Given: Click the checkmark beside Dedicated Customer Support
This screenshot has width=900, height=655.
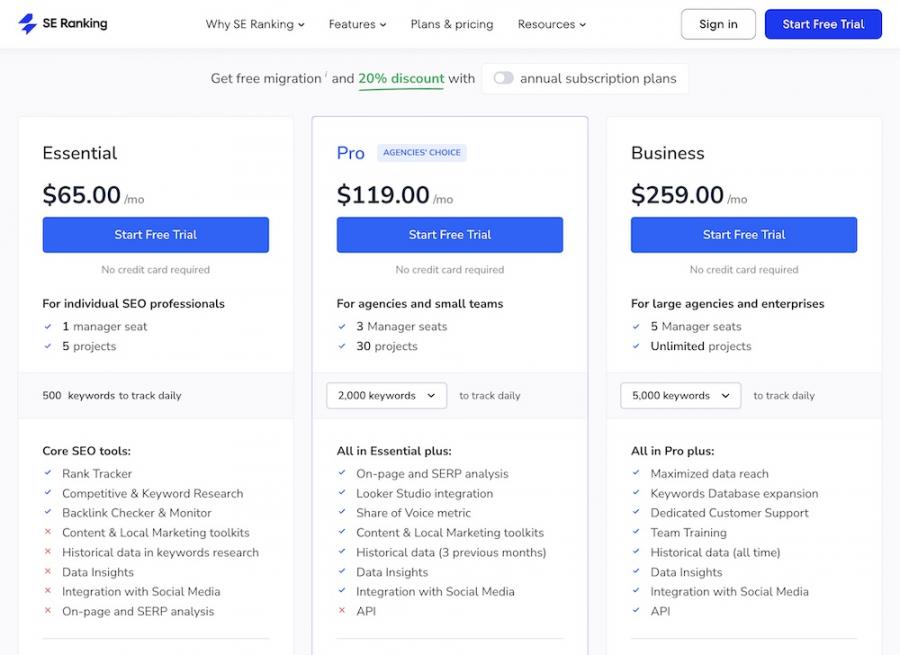Looking at the screenshot, I should coord(635,513).
